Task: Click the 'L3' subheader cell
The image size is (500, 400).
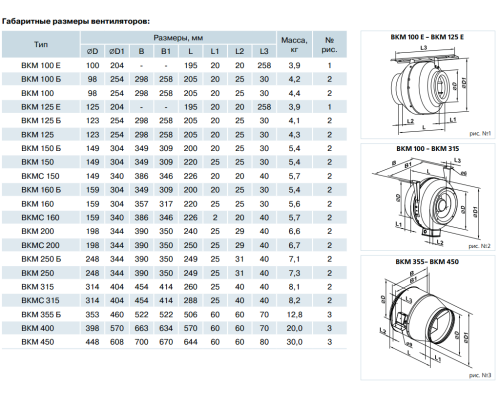Action: pos(264,51)
